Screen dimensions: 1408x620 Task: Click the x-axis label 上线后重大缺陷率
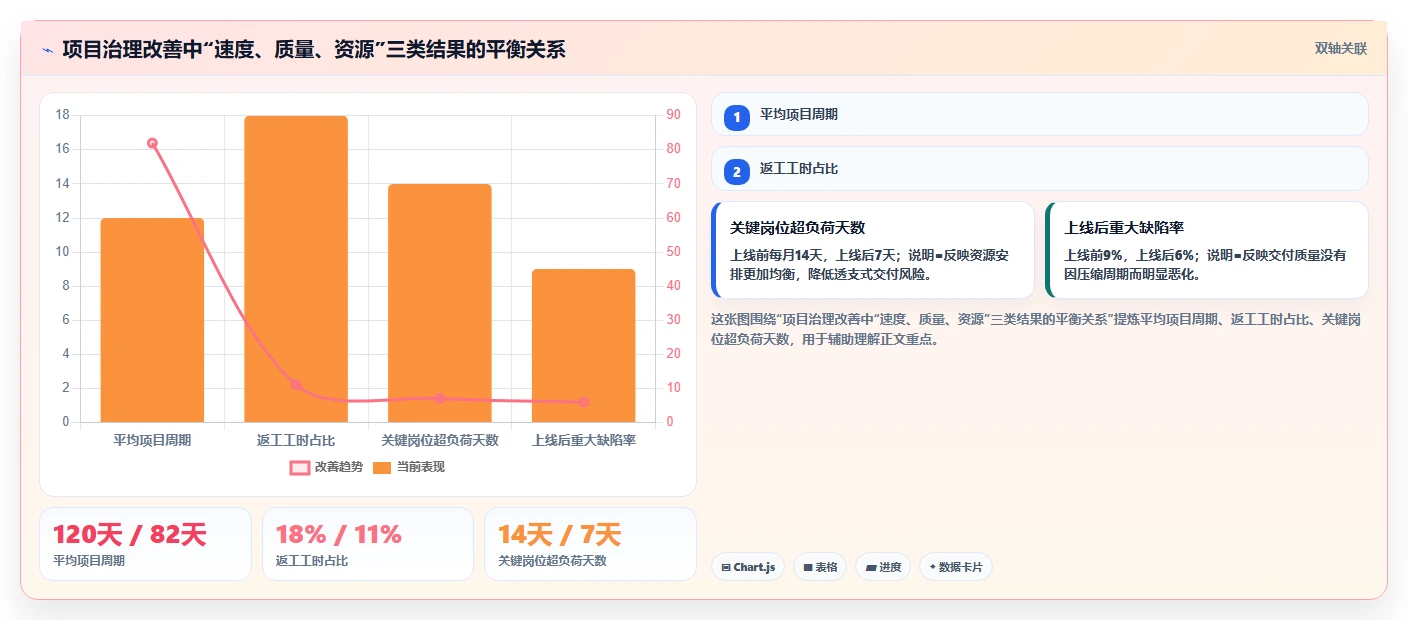point(584,440)
